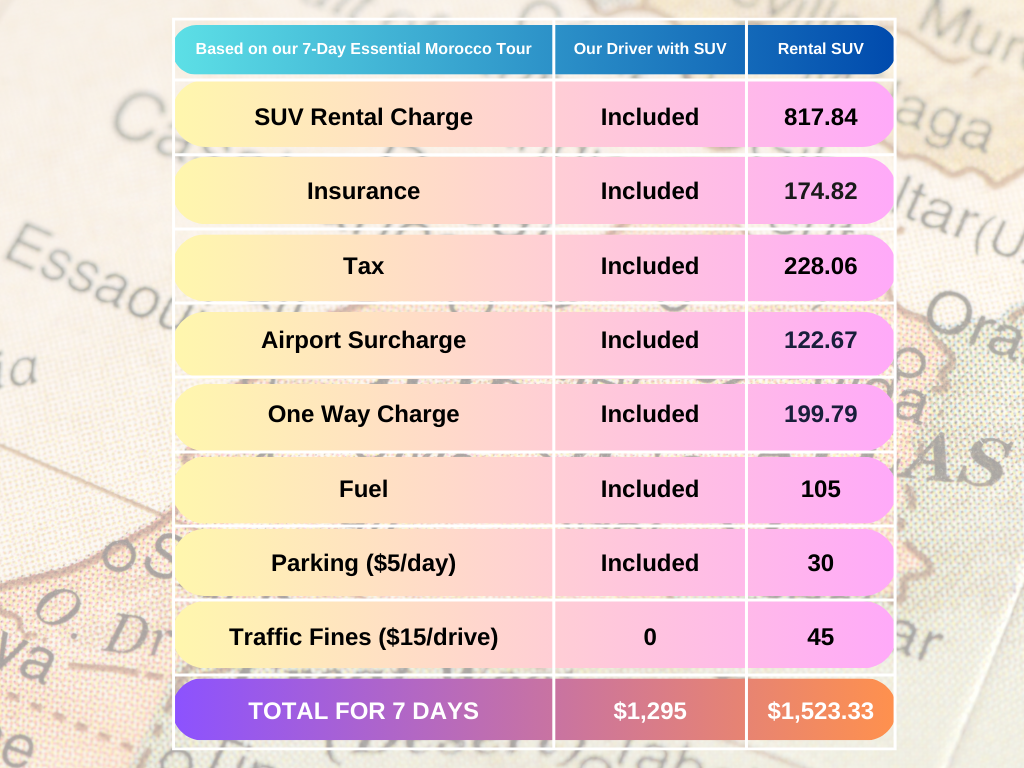Select the 817.84 rental charge value
This screenshot has width=1024, height=768.
(820, 117)
